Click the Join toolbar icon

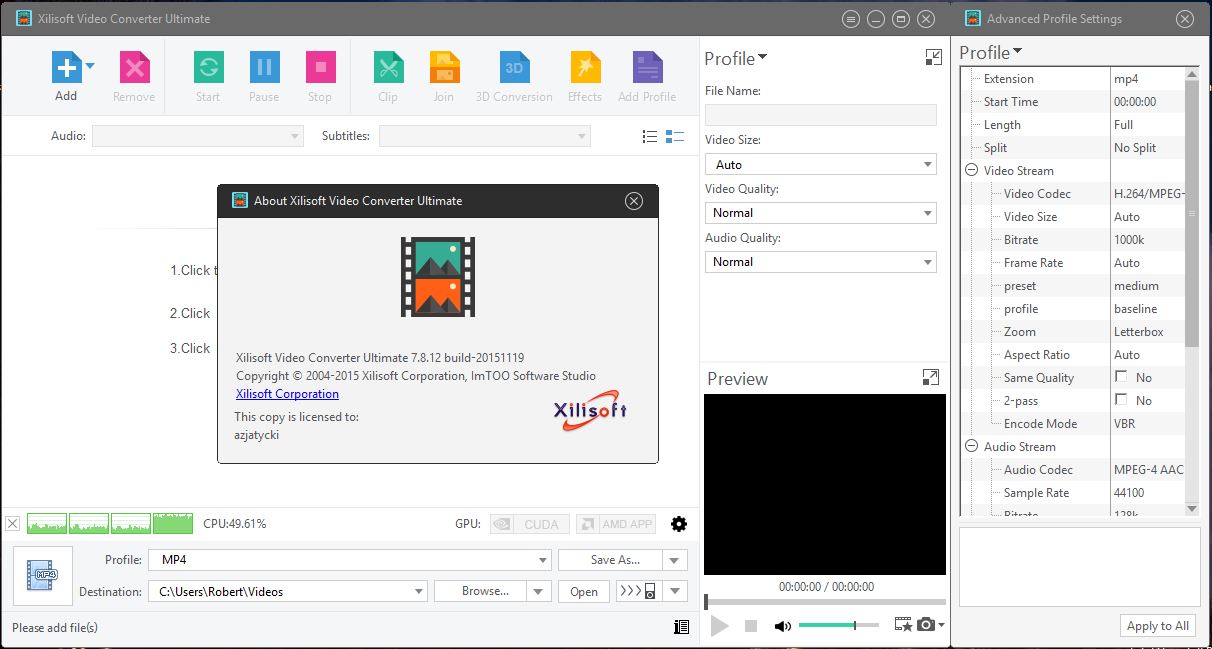444,67
